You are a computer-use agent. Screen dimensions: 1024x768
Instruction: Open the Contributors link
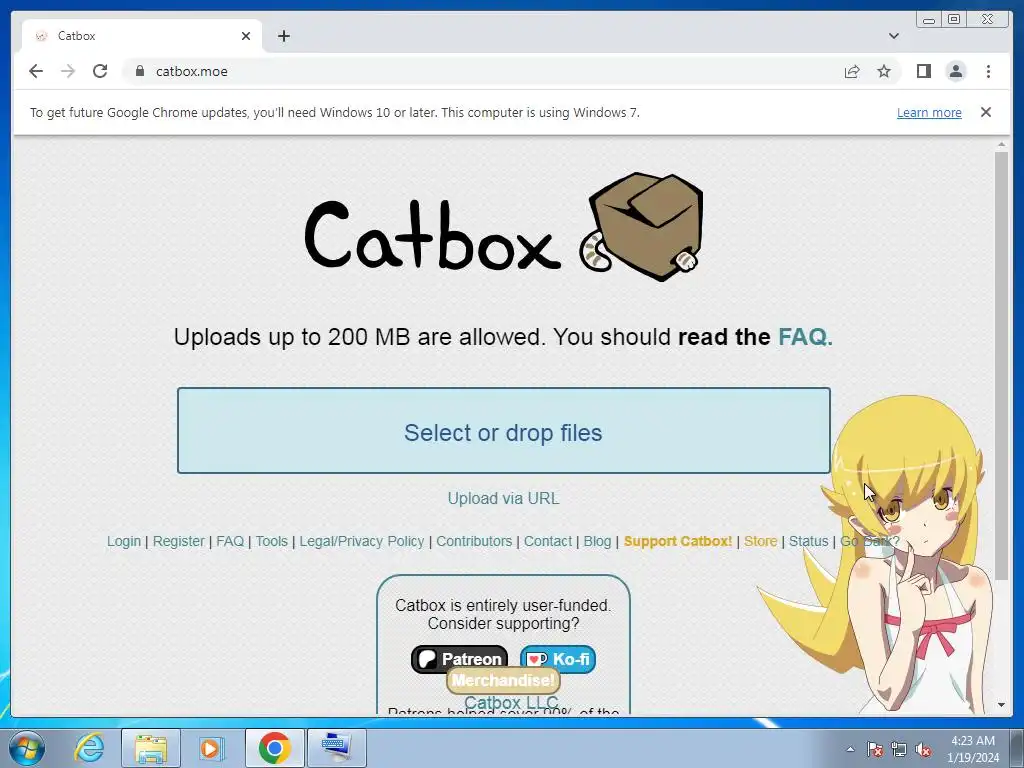tap(474, 541)
